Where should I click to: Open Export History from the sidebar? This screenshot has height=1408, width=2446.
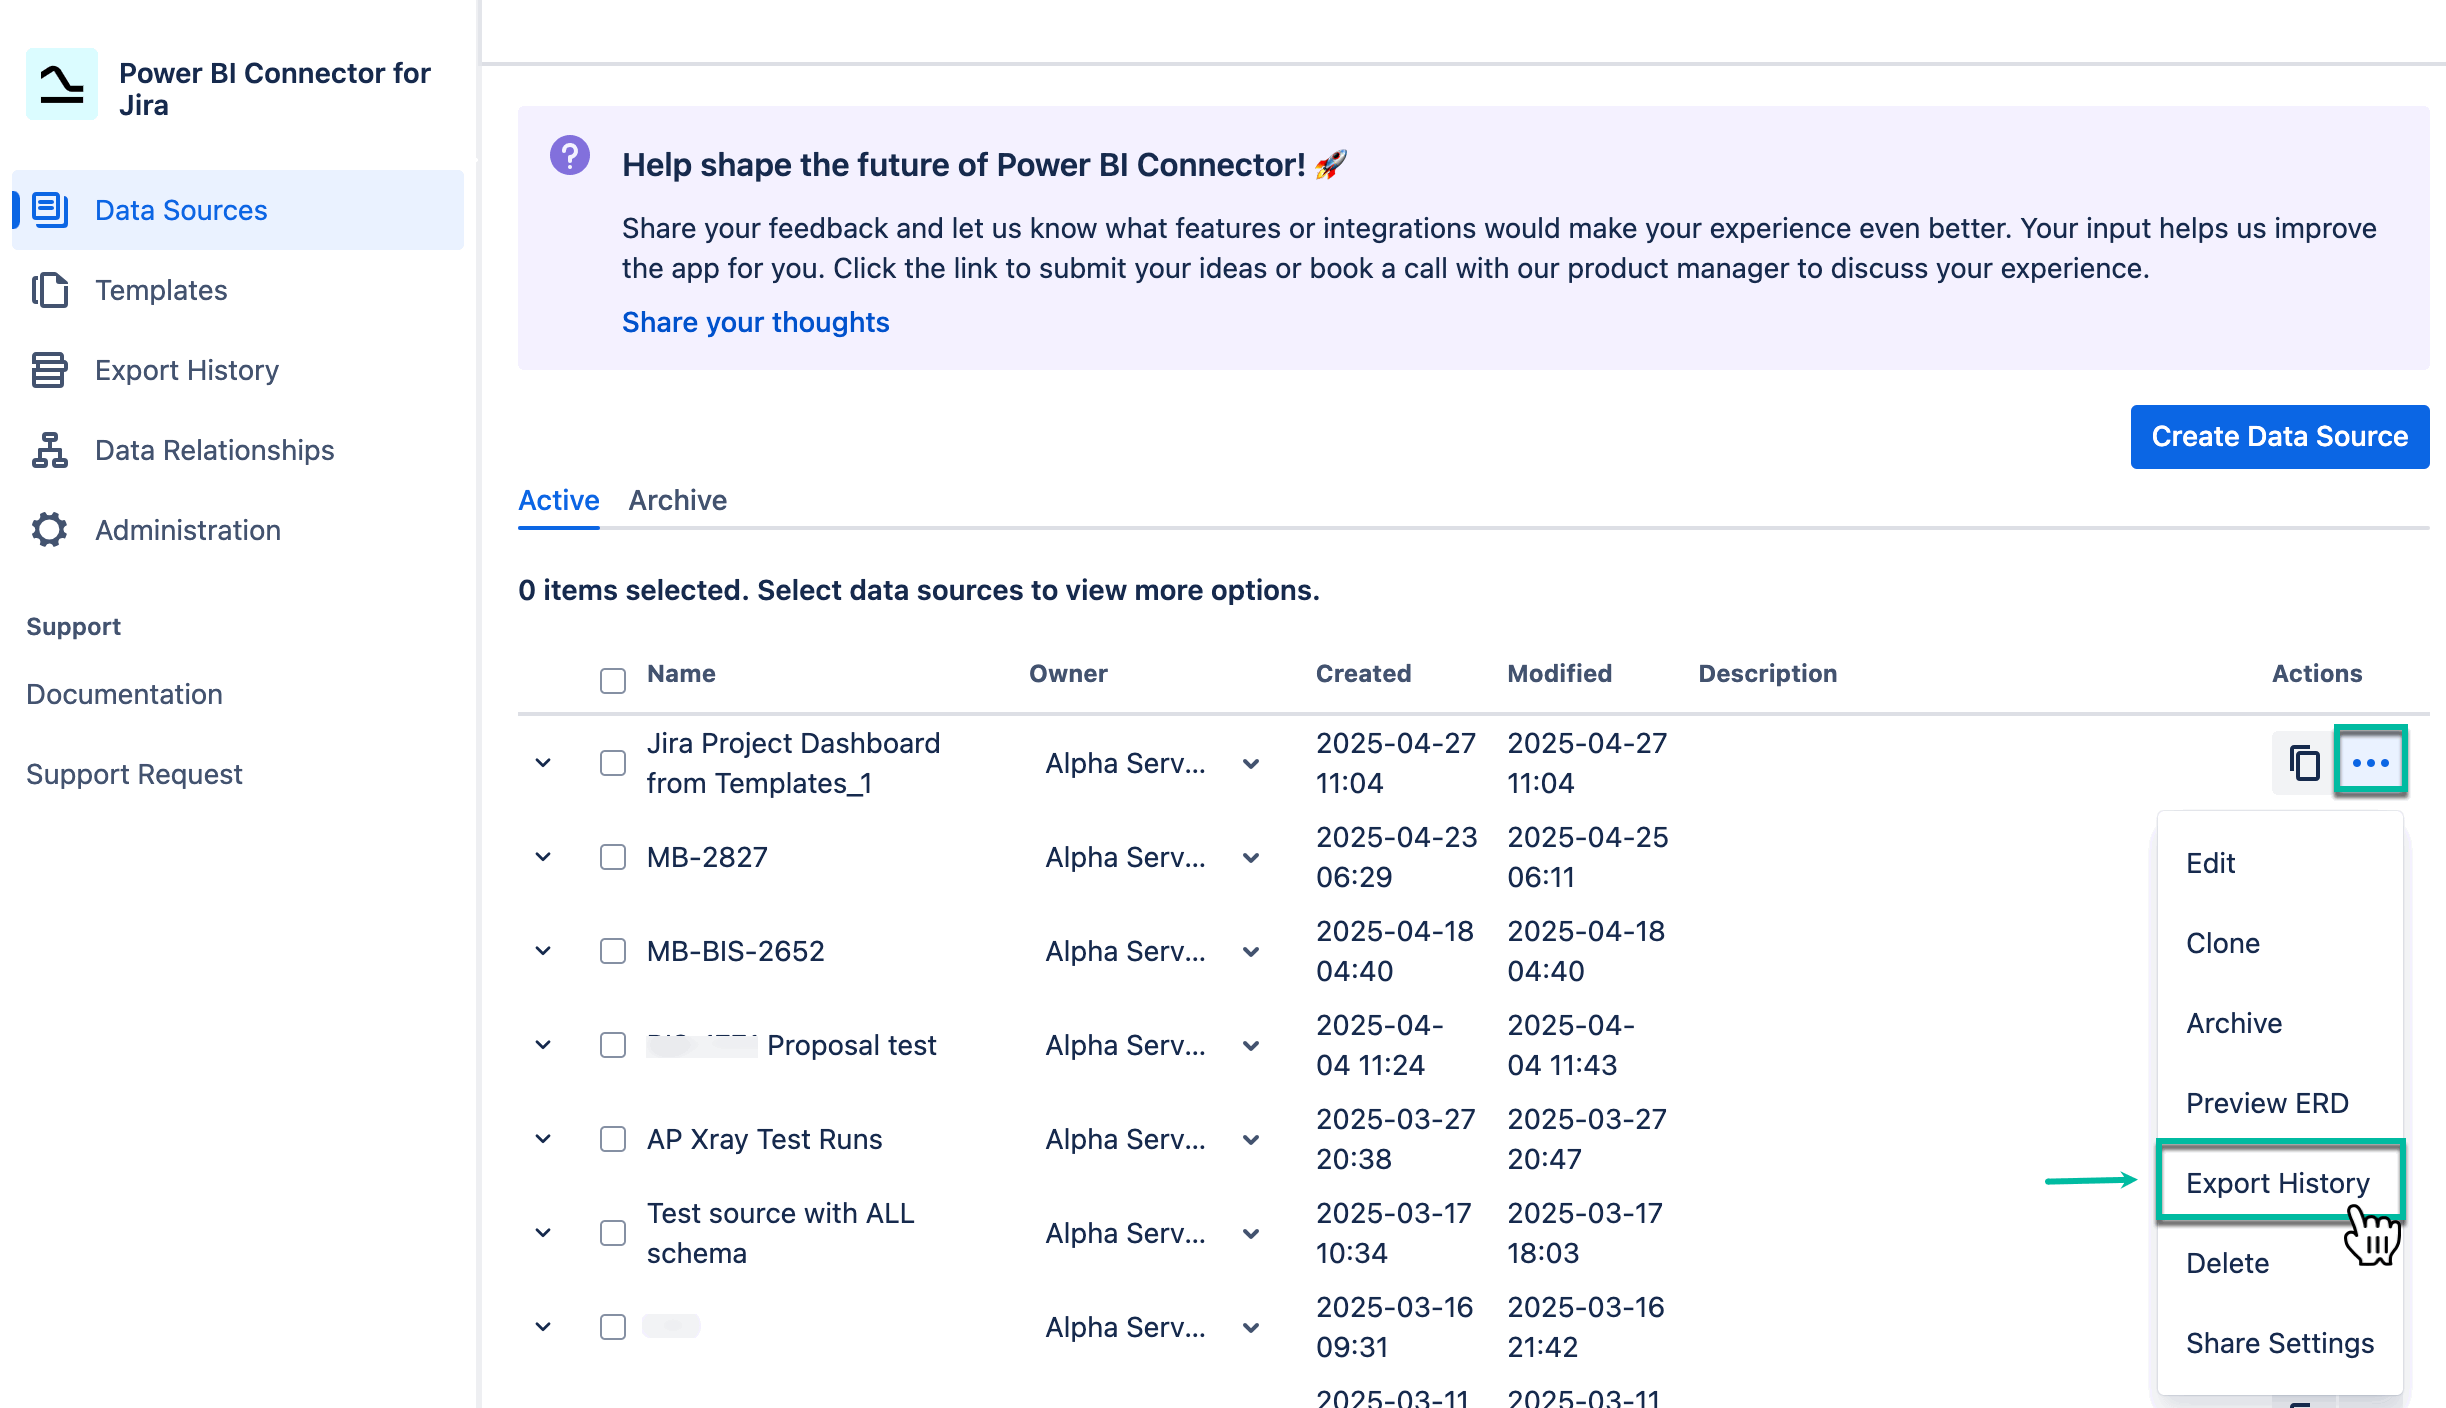coord(187,370)
